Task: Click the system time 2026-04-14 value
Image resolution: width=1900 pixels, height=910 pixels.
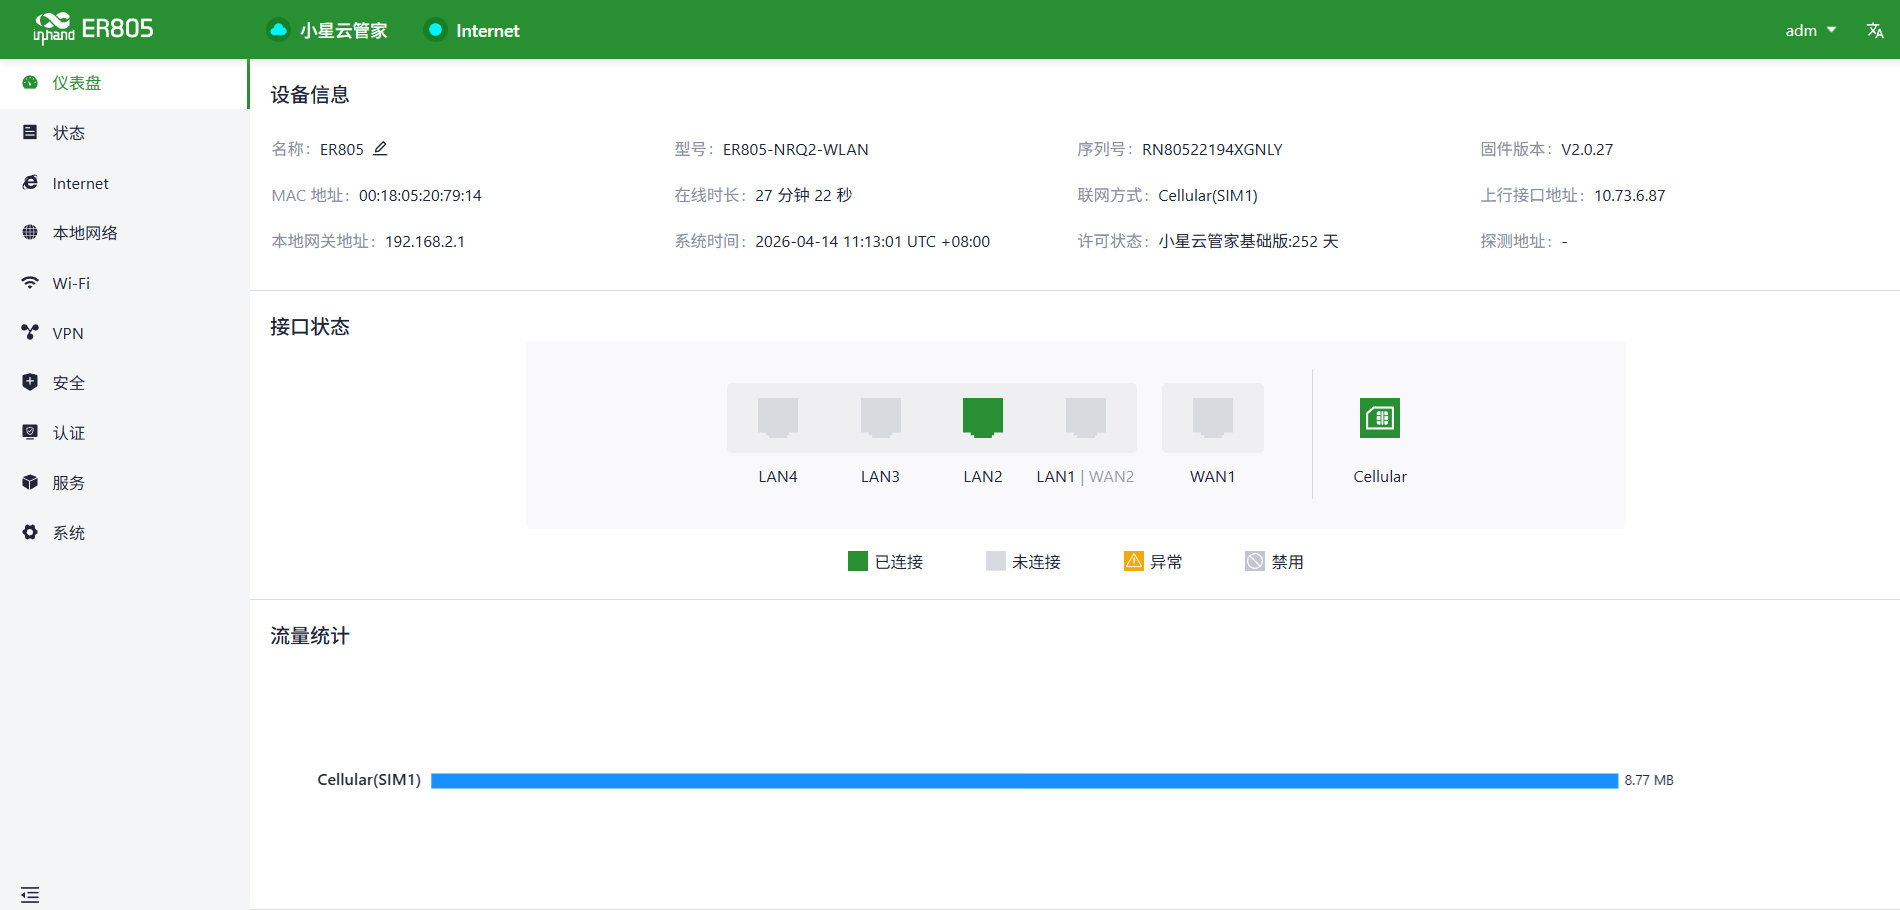Action: (x=872, y=242)
